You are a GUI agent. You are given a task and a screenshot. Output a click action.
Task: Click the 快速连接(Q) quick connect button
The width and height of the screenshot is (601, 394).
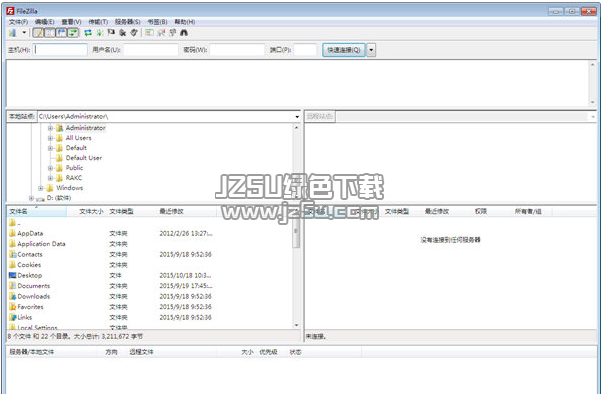coord(344,50)
